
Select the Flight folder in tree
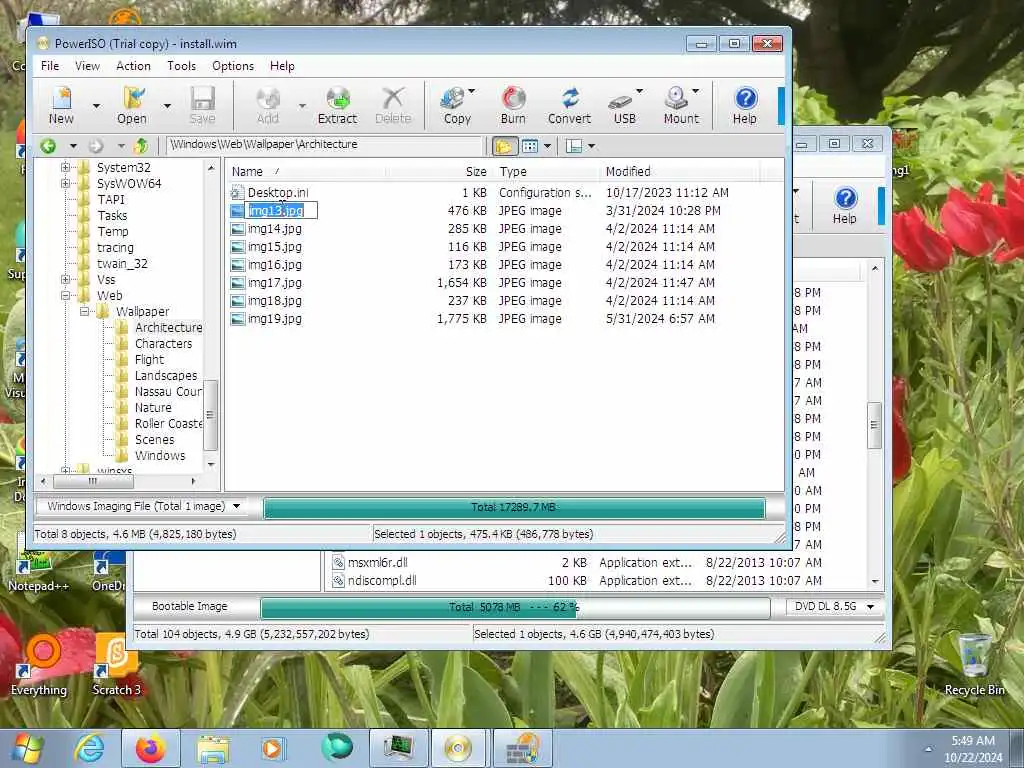coord(149,359)
